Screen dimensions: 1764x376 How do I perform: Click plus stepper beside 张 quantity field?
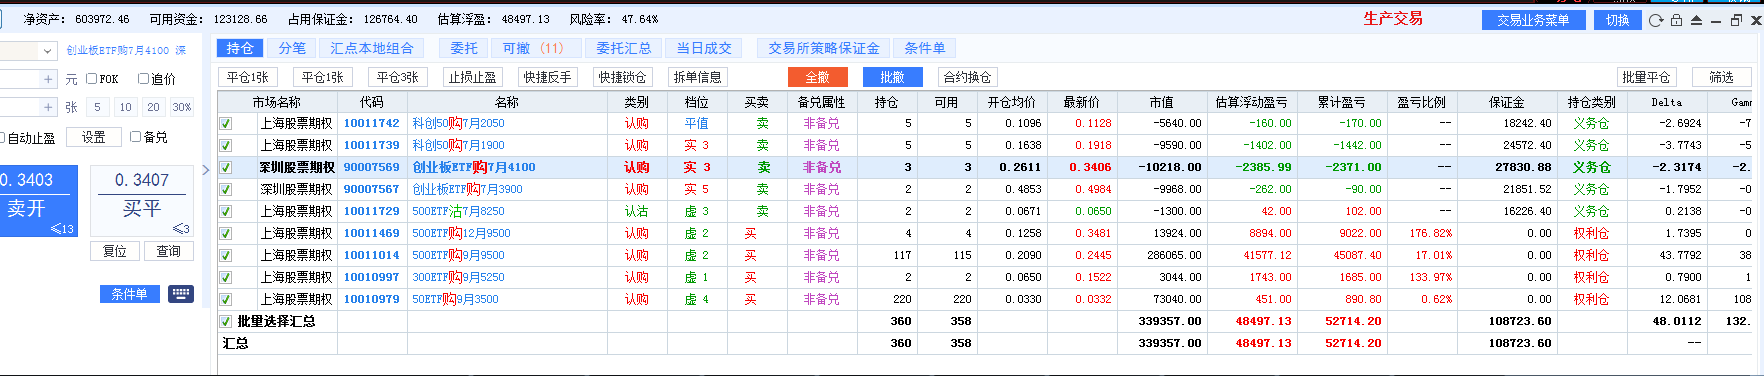click(x=48, y=107)
